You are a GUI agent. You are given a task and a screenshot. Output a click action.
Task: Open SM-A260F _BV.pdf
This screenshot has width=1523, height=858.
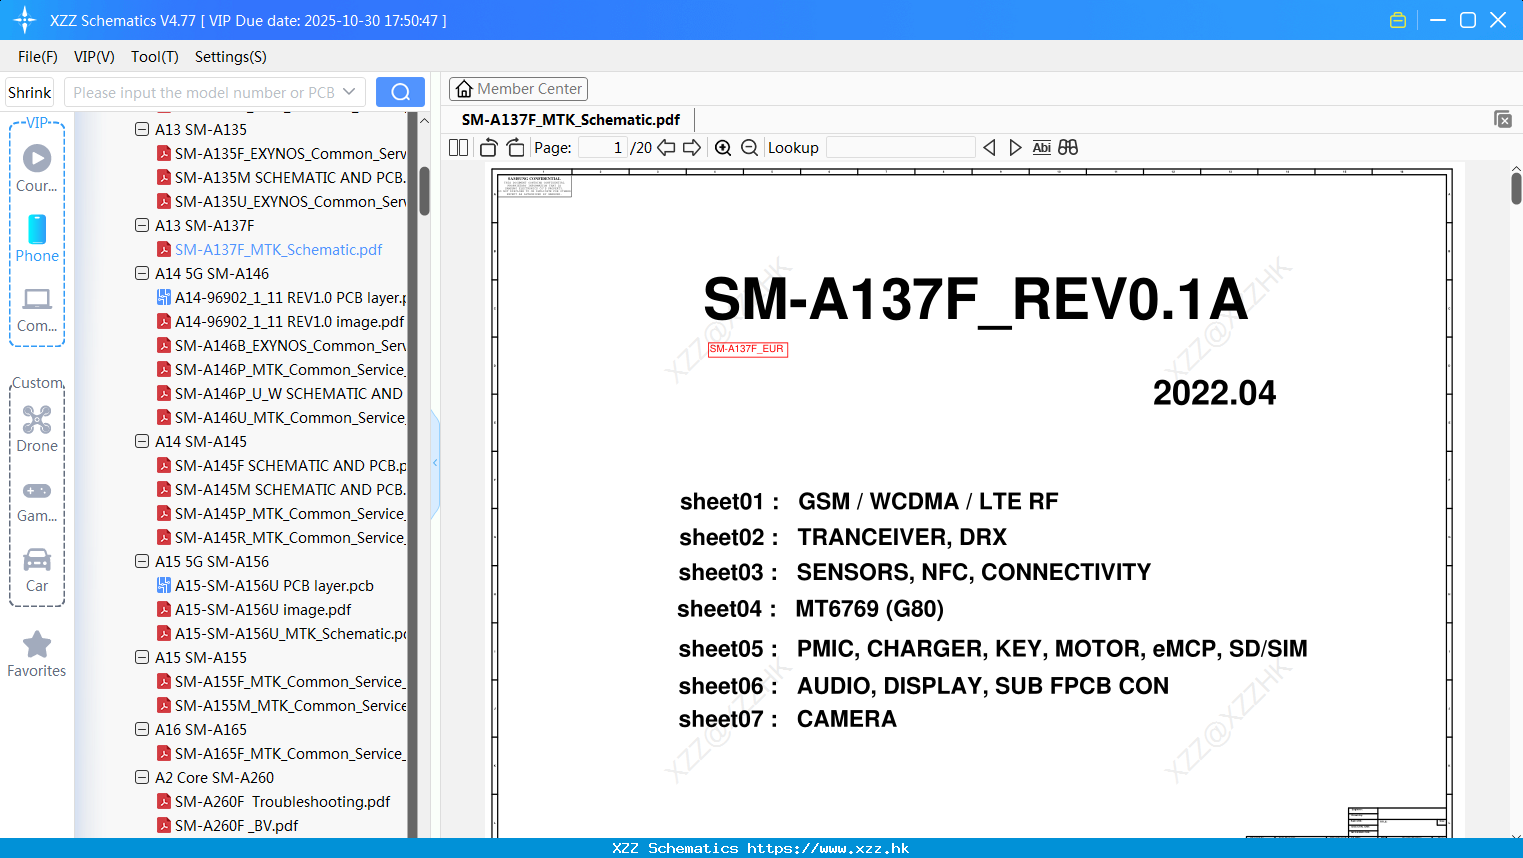236,825
